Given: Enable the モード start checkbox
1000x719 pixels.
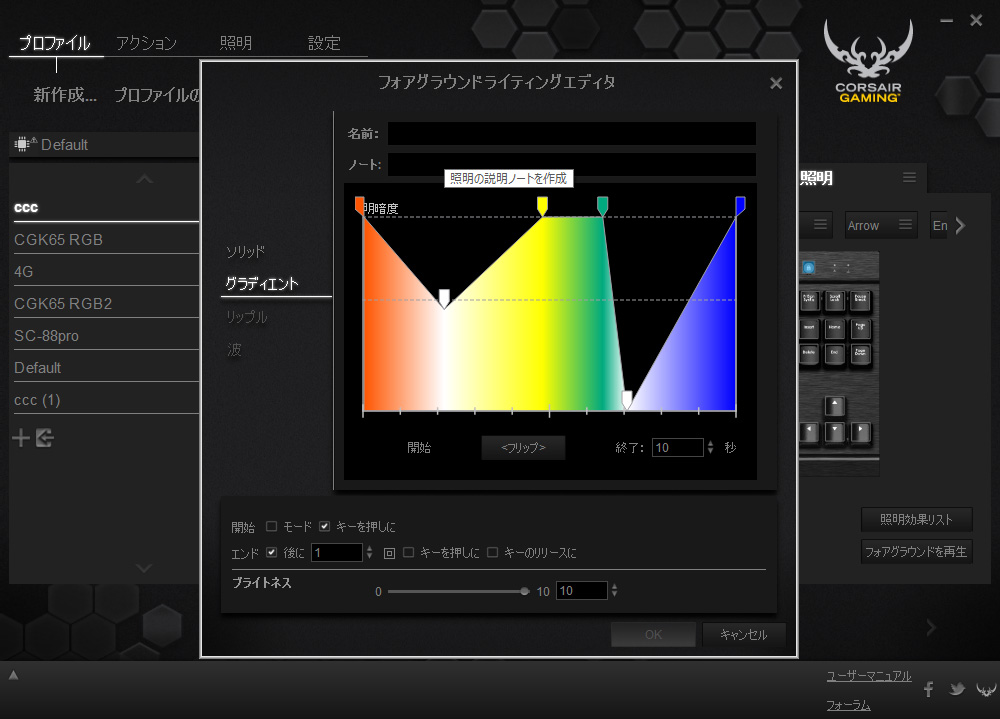Looking at the screenshot, I should point(272,526).
